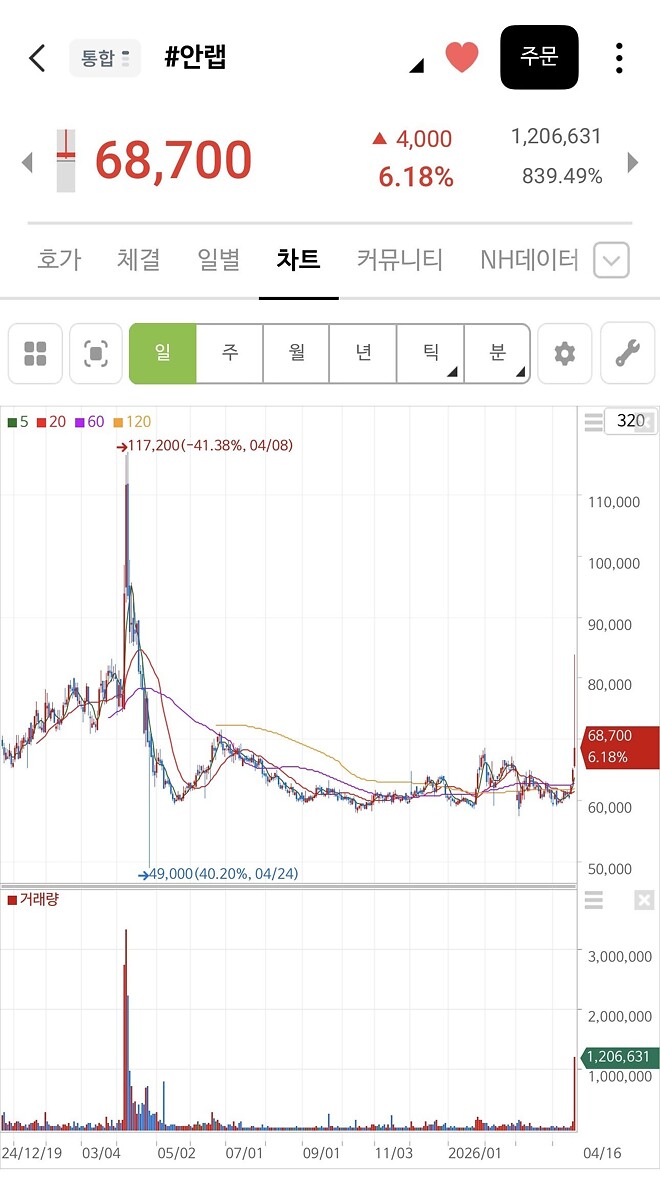Open the wrench tools icon
This screenshot has height=1191, width=660.
point(627,353)
